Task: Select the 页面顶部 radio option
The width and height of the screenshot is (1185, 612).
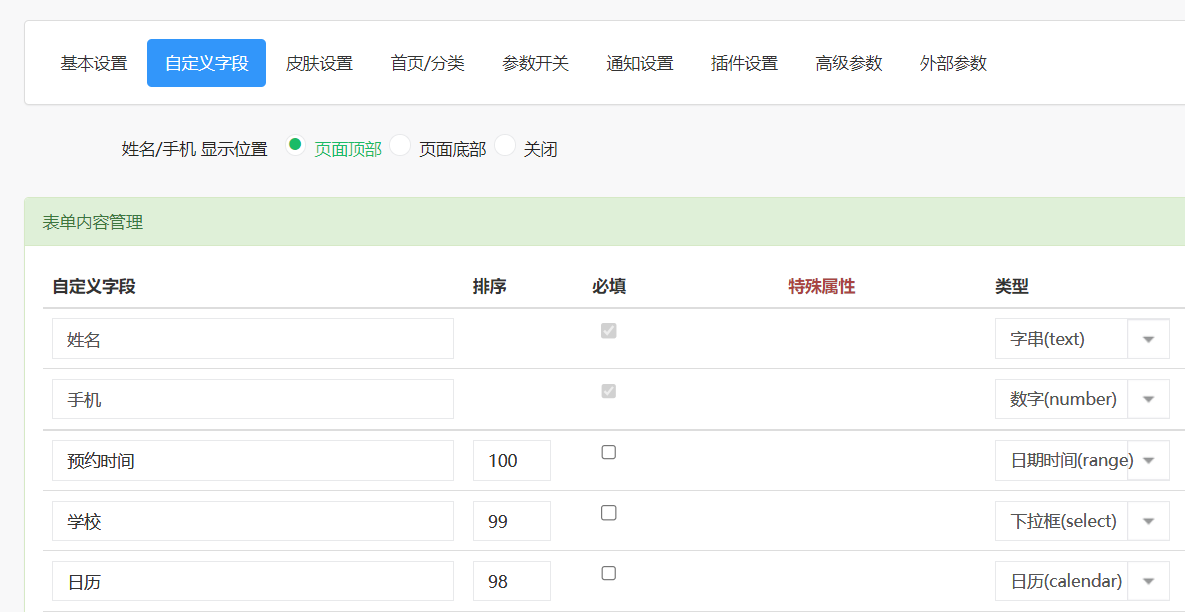Action: pos(295,145)
